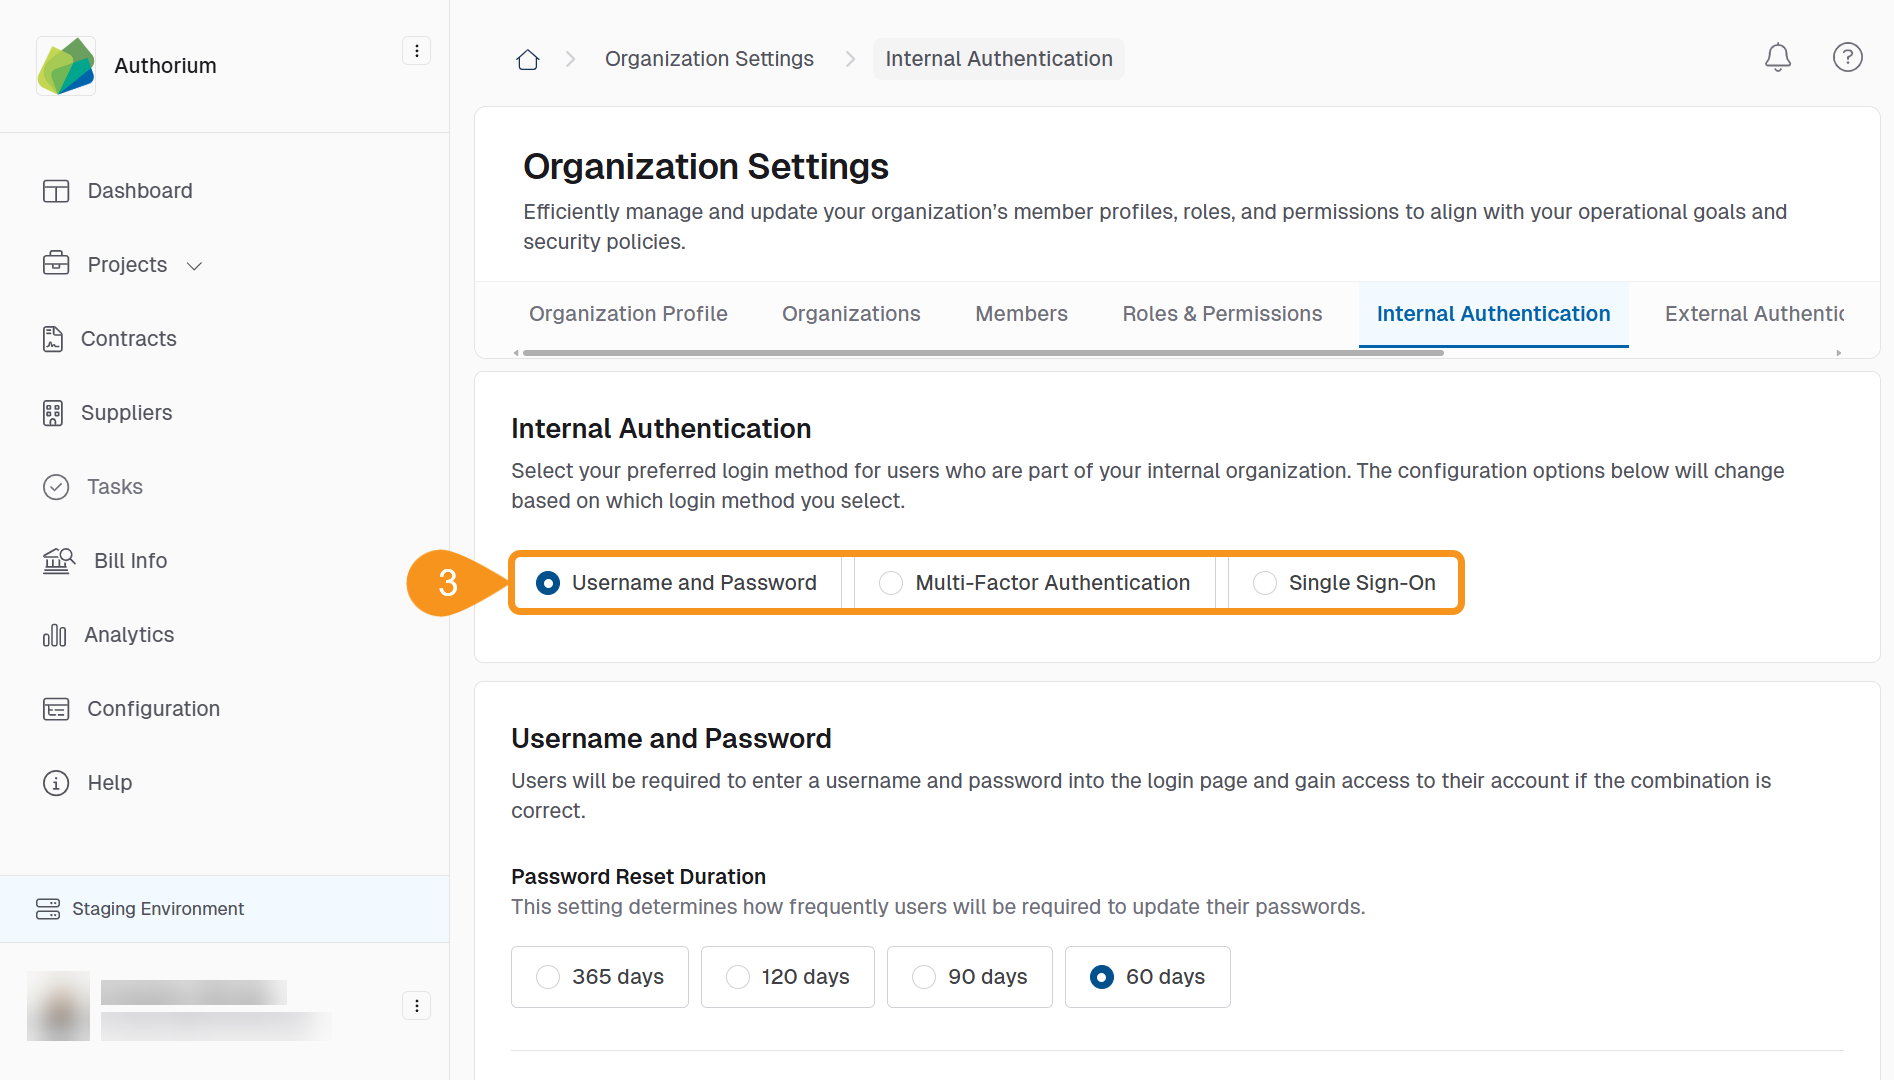
Task: Navigate to Suppliers in sidebar
Action: point(126,413)
